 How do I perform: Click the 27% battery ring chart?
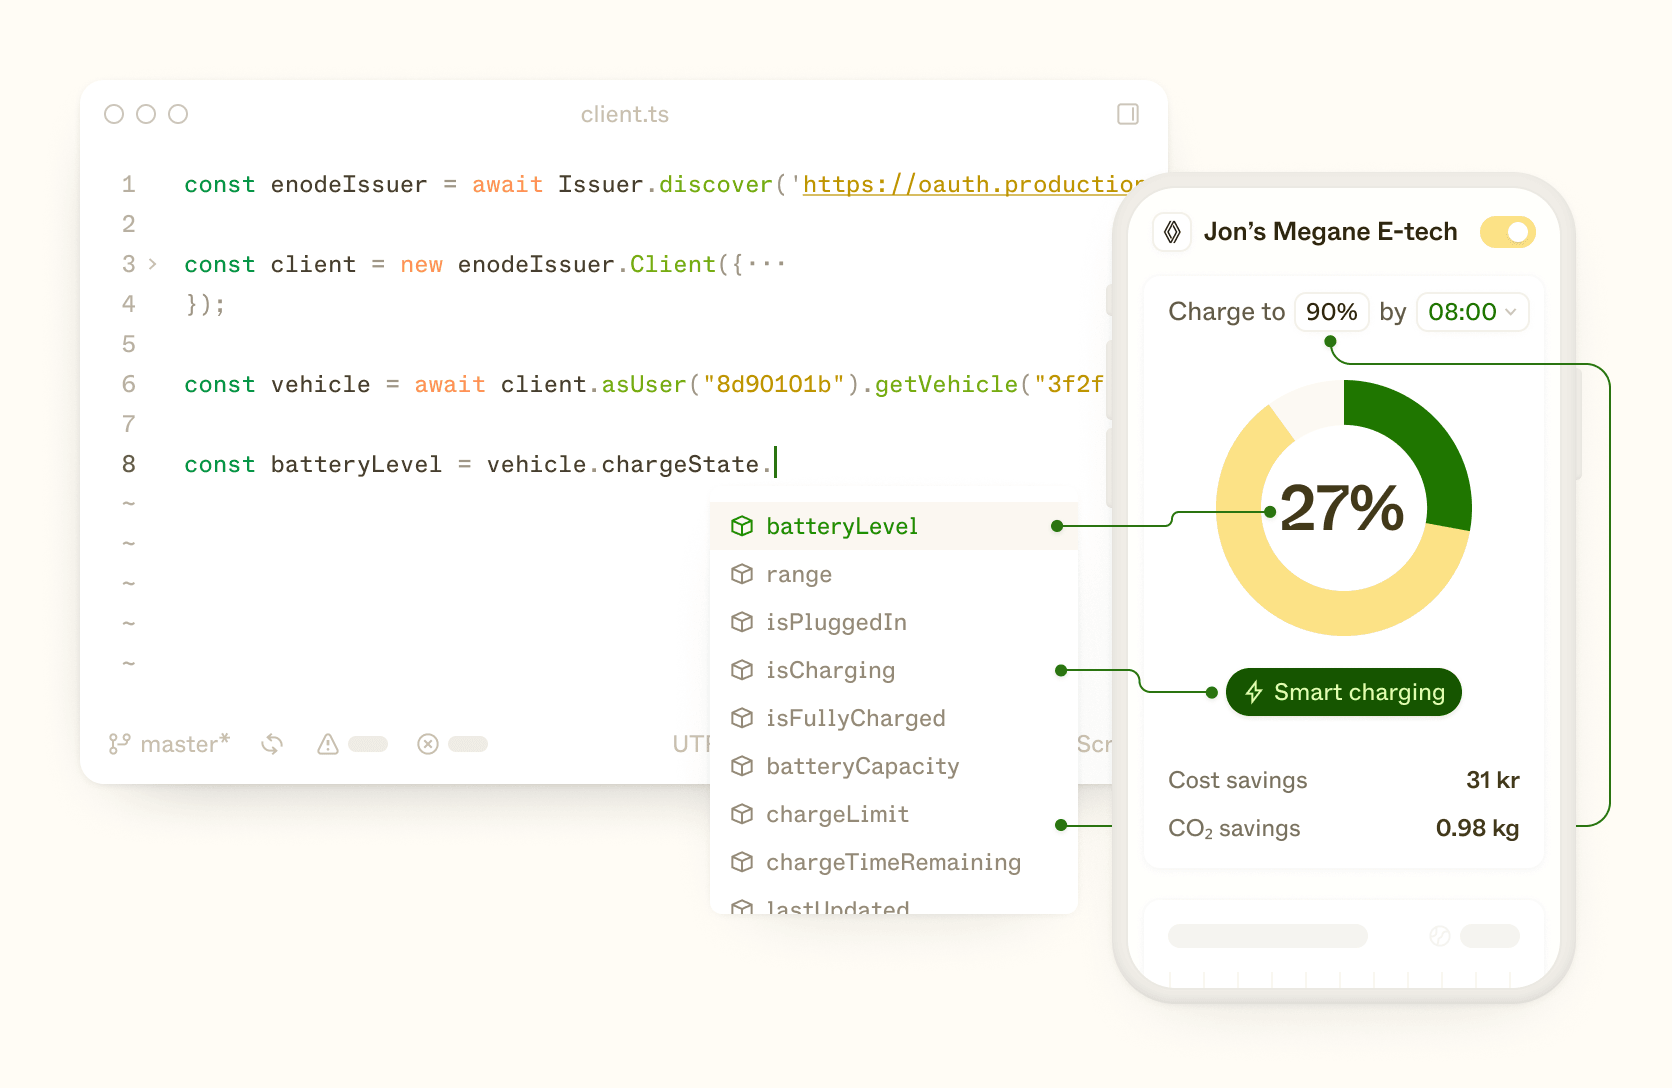coord(1344,508)
